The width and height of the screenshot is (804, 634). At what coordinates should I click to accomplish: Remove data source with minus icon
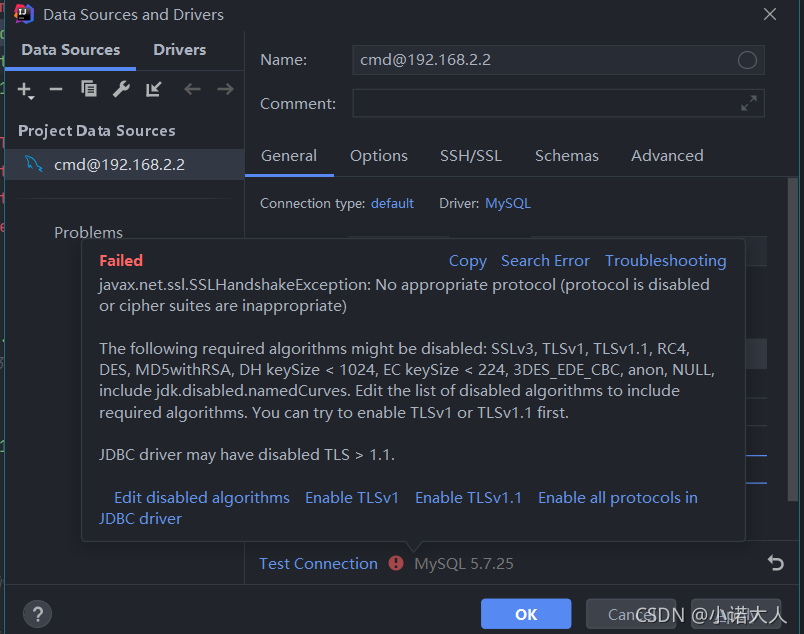pos(56,89)
